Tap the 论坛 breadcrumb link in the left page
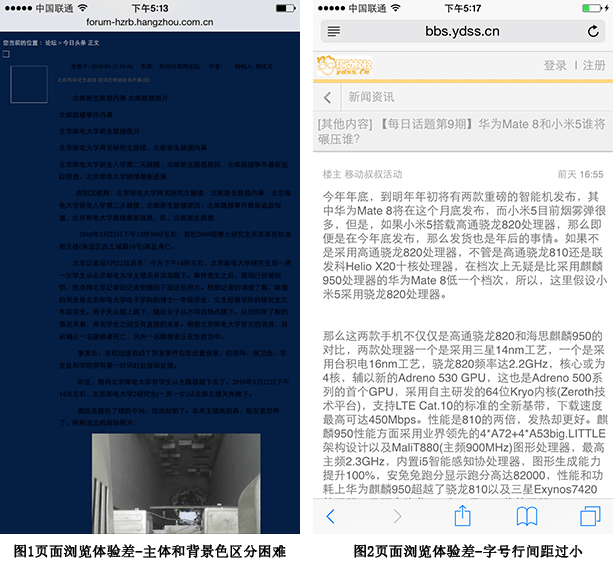This screenshot has height=562, width=613. [x=51, y=43]
